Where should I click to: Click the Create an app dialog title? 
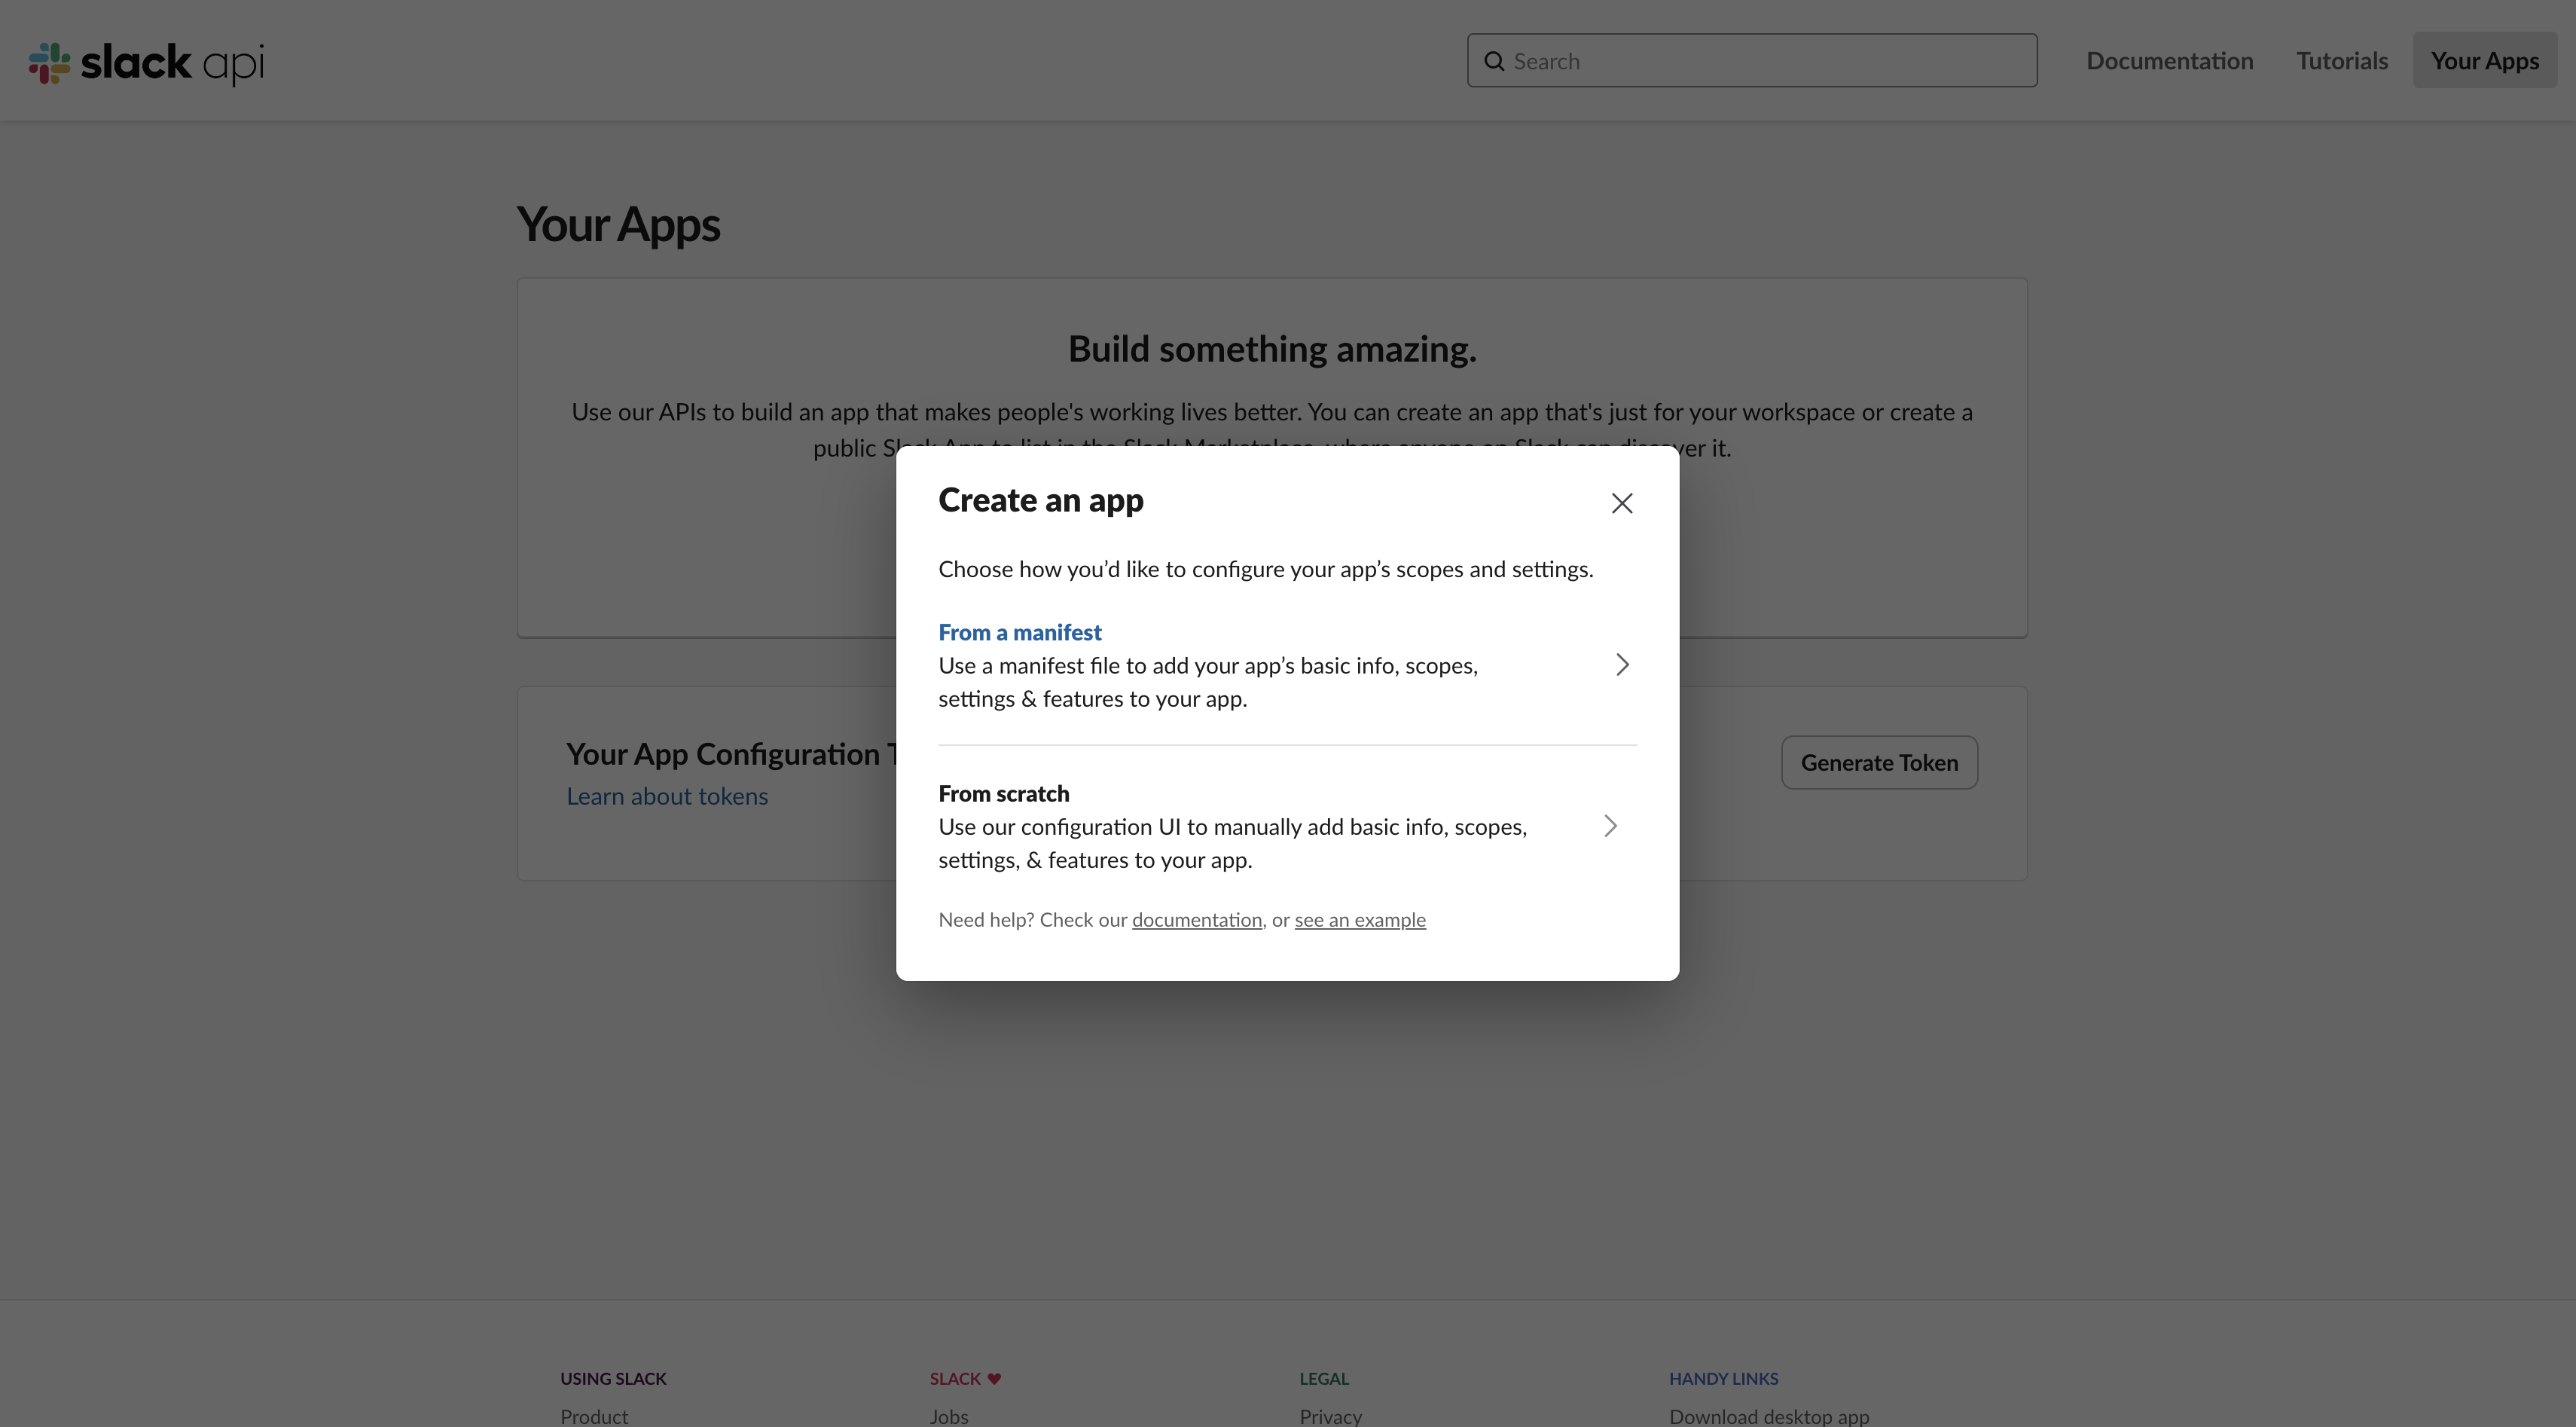pos(1041,500)
